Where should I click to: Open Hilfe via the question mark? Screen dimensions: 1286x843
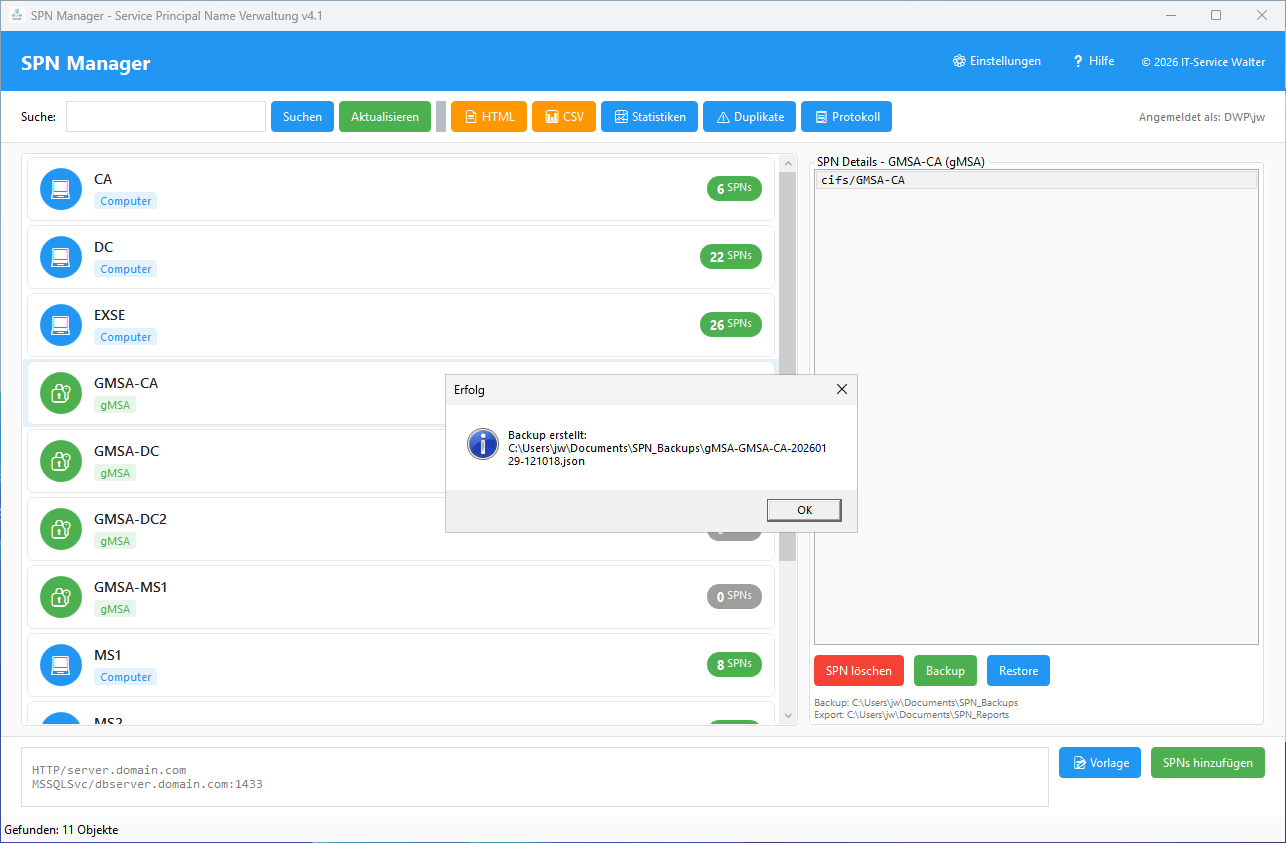(1078, 61)
